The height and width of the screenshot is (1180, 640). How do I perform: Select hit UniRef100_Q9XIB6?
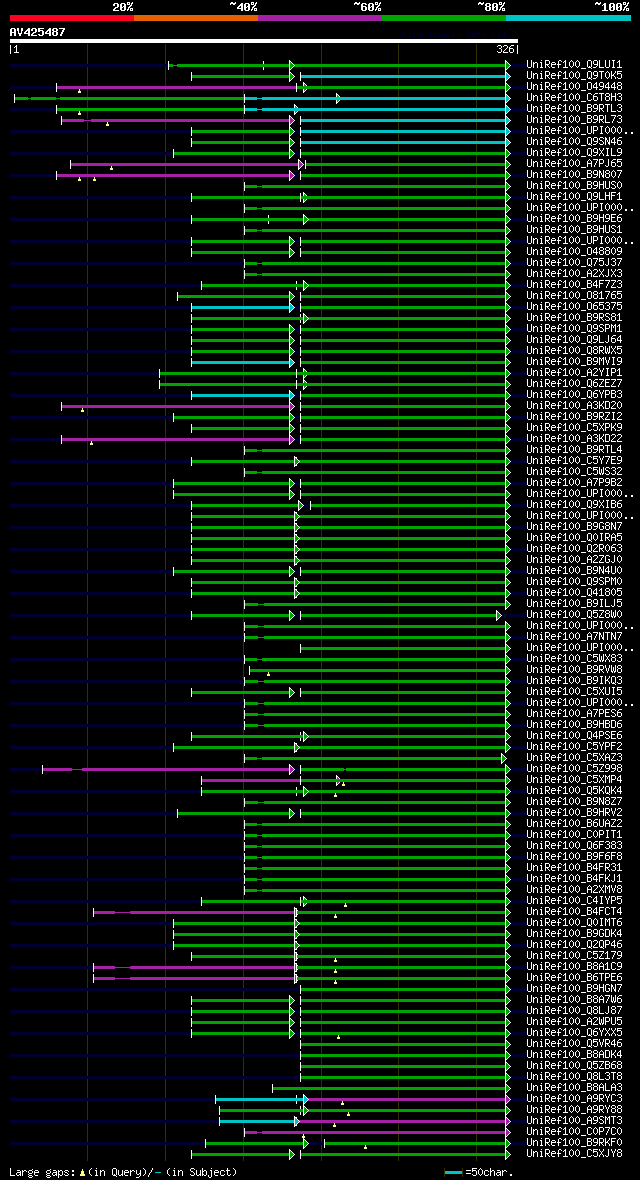pyautogui.click(x=574, y=505)
